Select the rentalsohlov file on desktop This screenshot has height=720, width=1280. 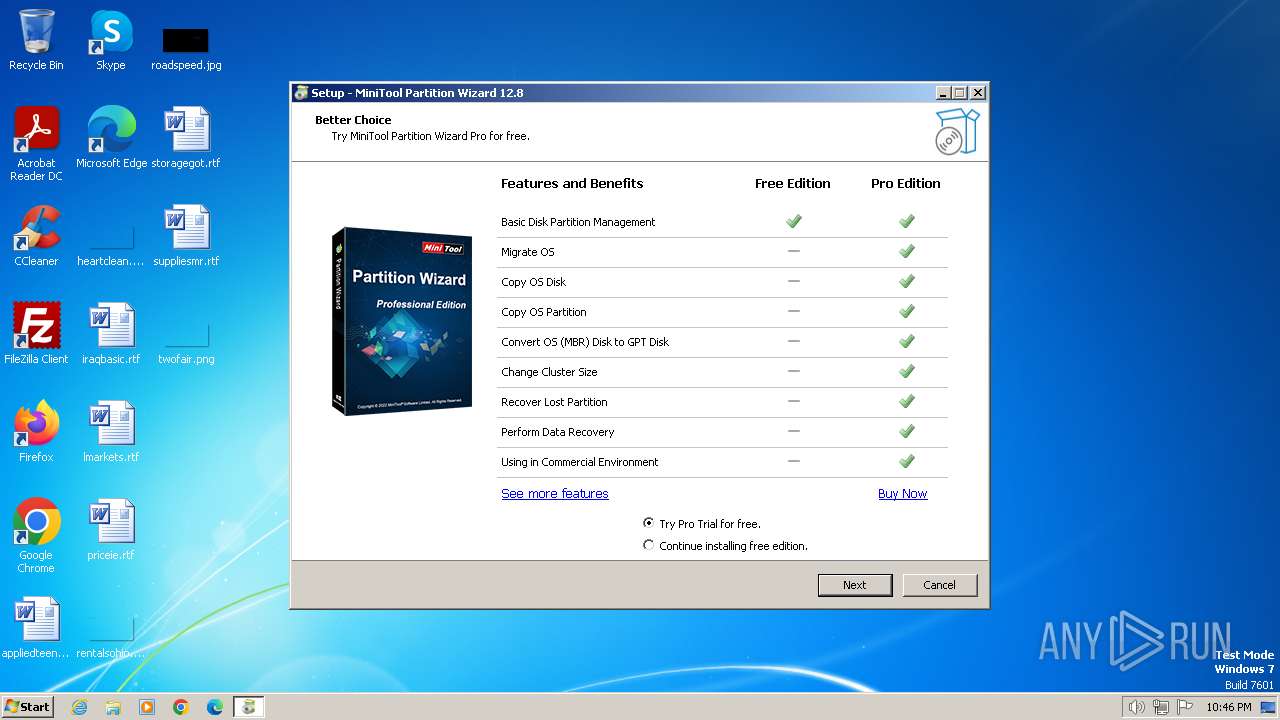click(111, 637)
